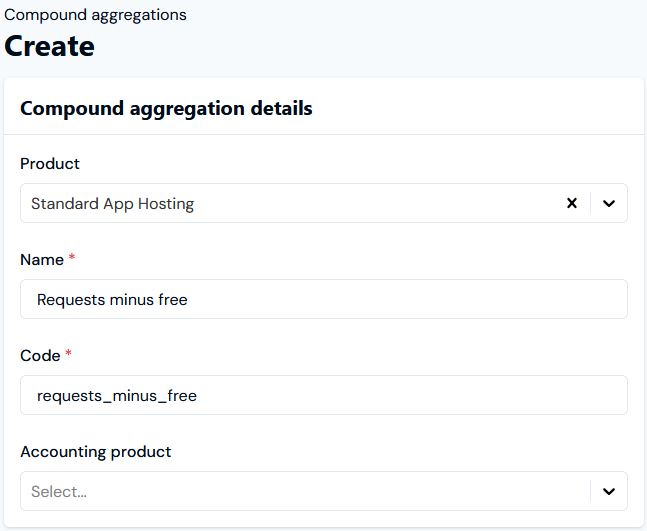Click the 'Name' field label

[x=42, y=260]
